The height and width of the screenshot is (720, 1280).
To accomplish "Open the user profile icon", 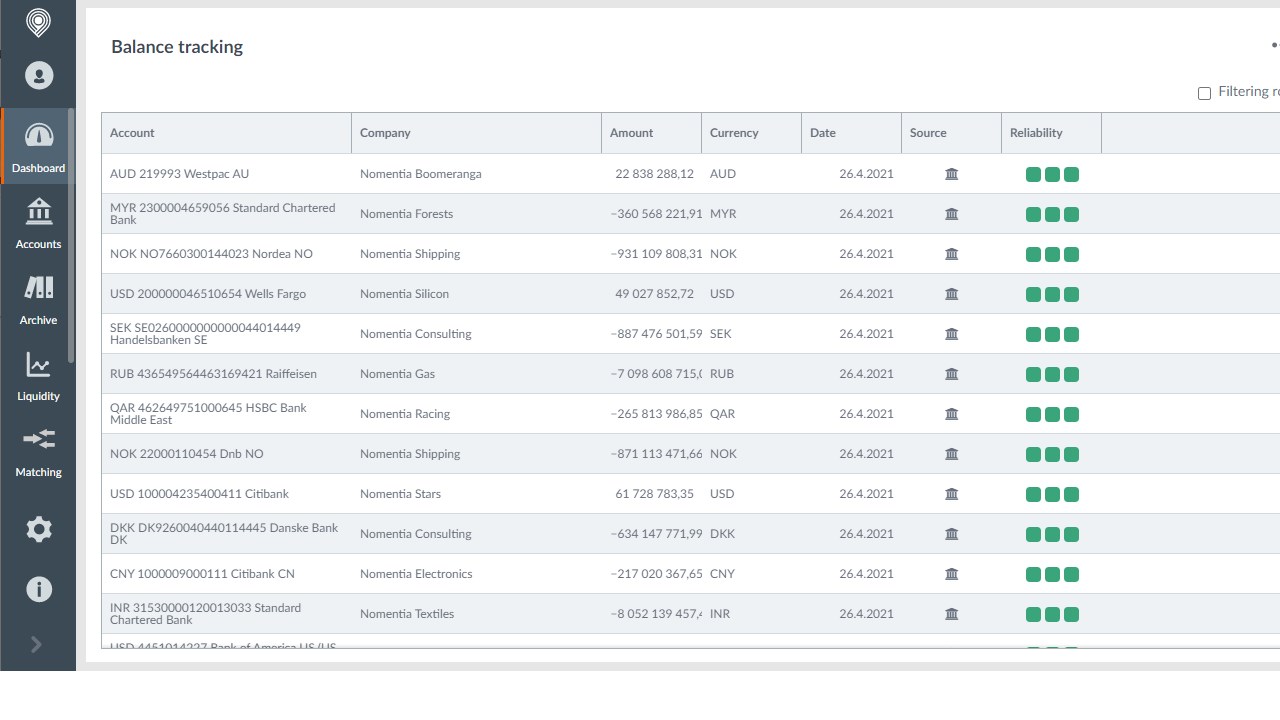I will (x=39, y=76).
